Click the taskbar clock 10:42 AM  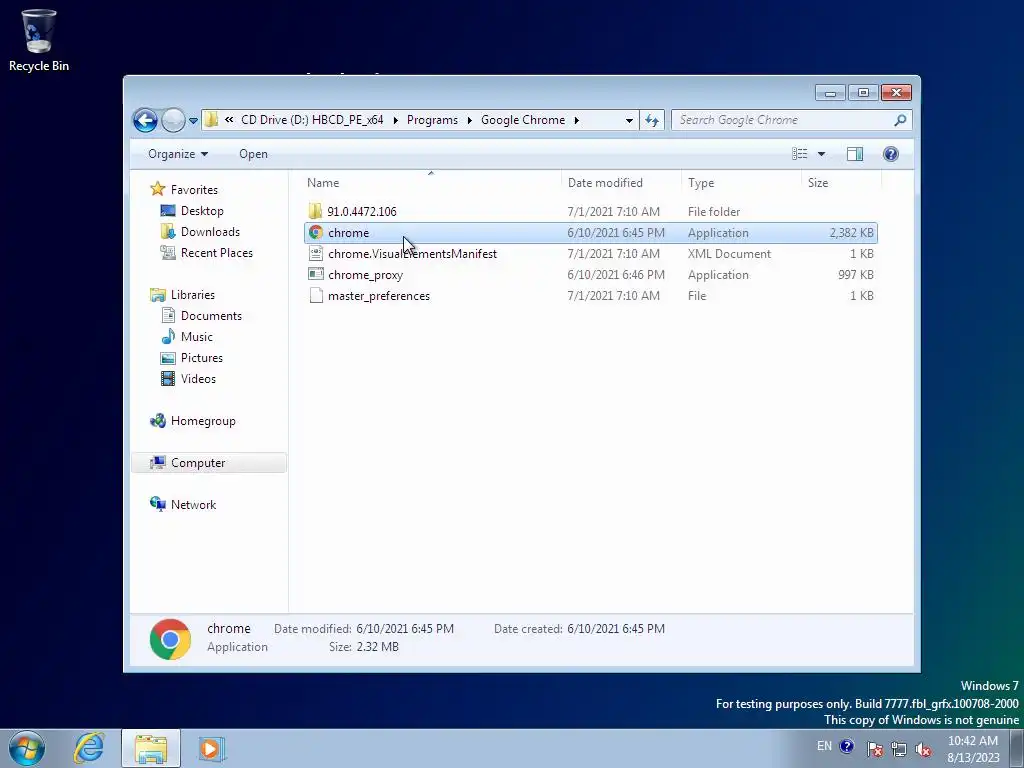point(973,741)
